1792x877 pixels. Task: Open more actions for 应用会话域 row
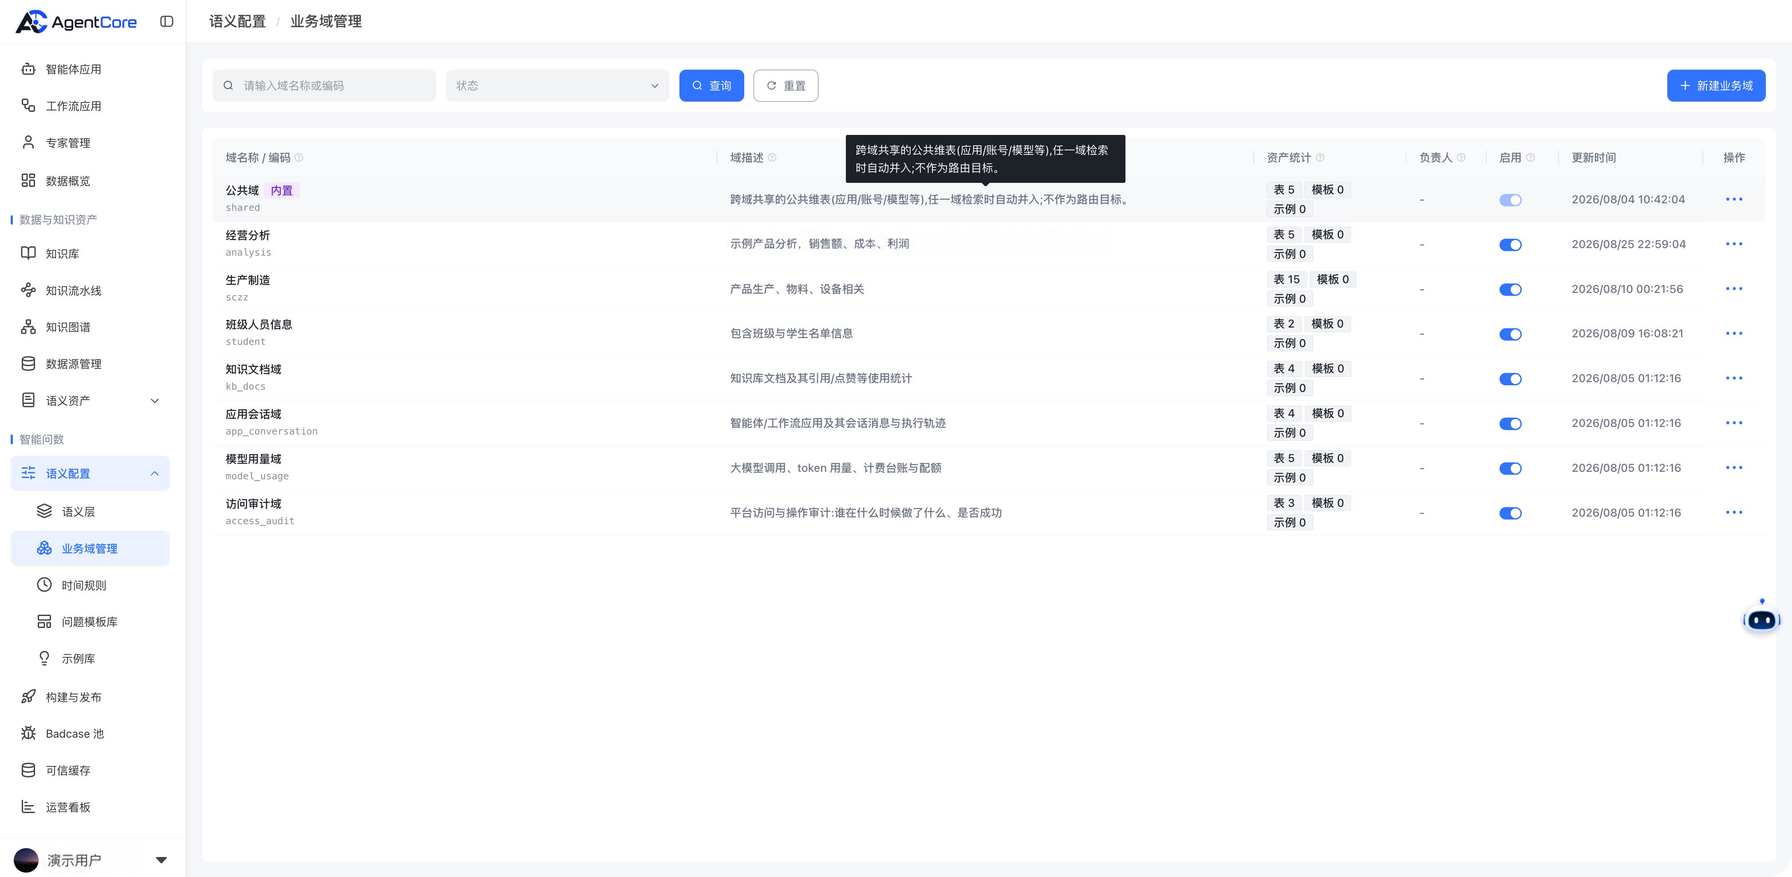pos(1734,423)
